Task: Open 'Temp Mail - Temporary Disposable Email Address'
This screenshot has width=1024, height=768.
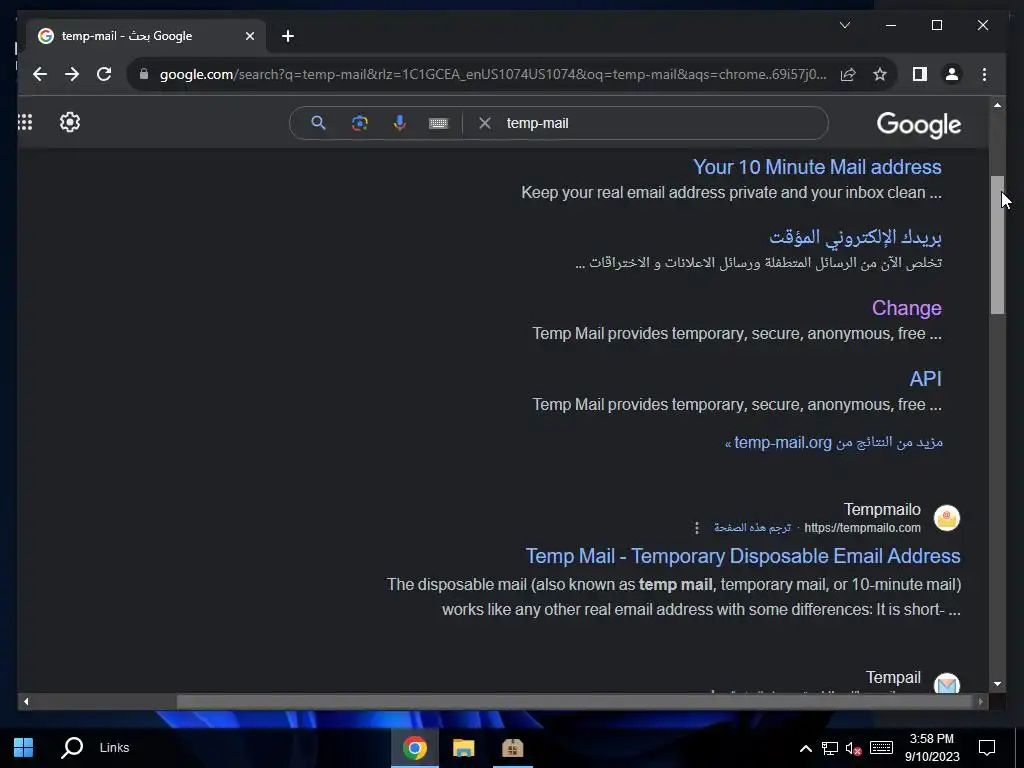Action: (x=743, y=556)
